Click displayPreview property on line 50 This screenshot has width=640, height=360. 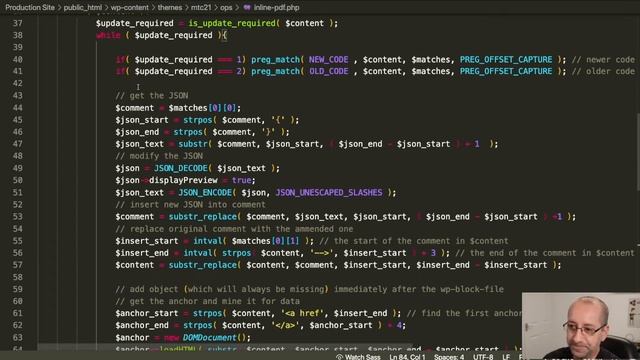point(183,180)
